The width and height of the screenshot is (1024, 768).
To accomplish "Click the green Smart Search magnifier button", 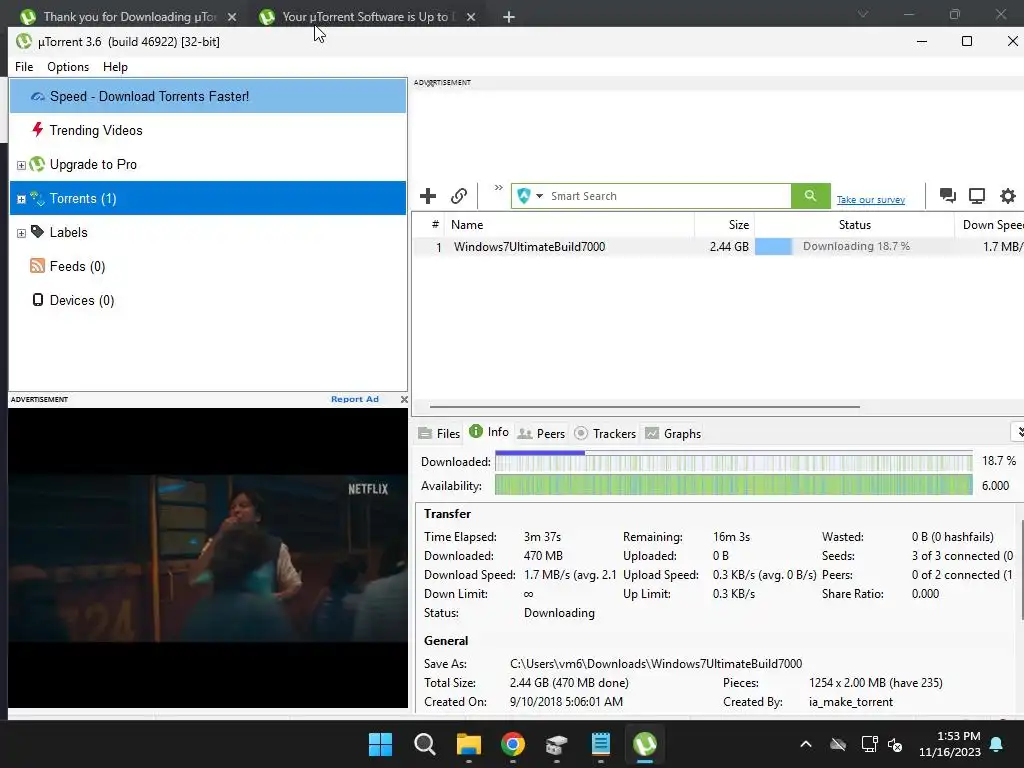I will click(810, 196).
